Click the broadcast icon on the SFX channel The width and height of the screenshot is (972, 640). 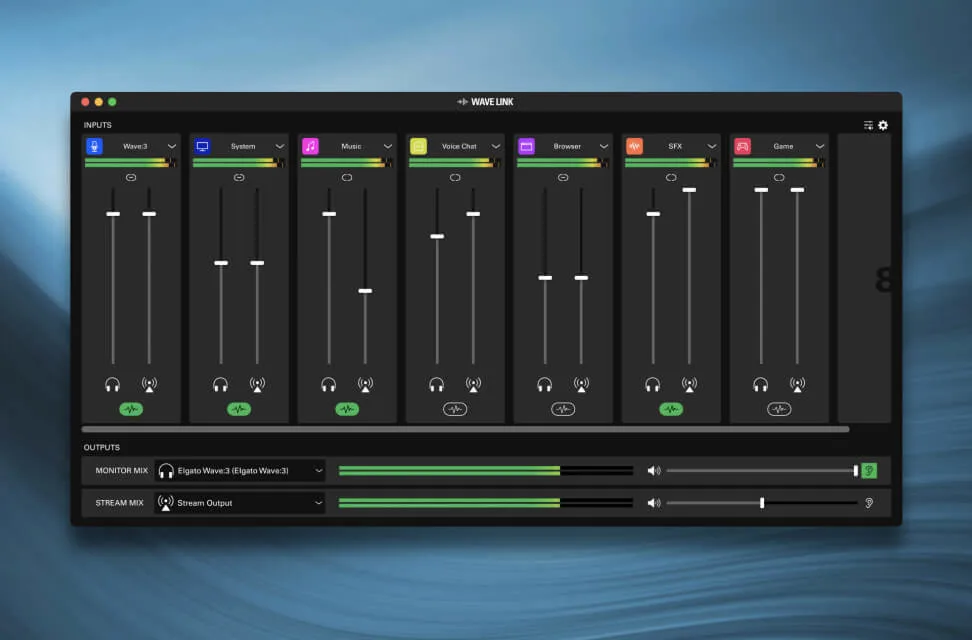688,383
